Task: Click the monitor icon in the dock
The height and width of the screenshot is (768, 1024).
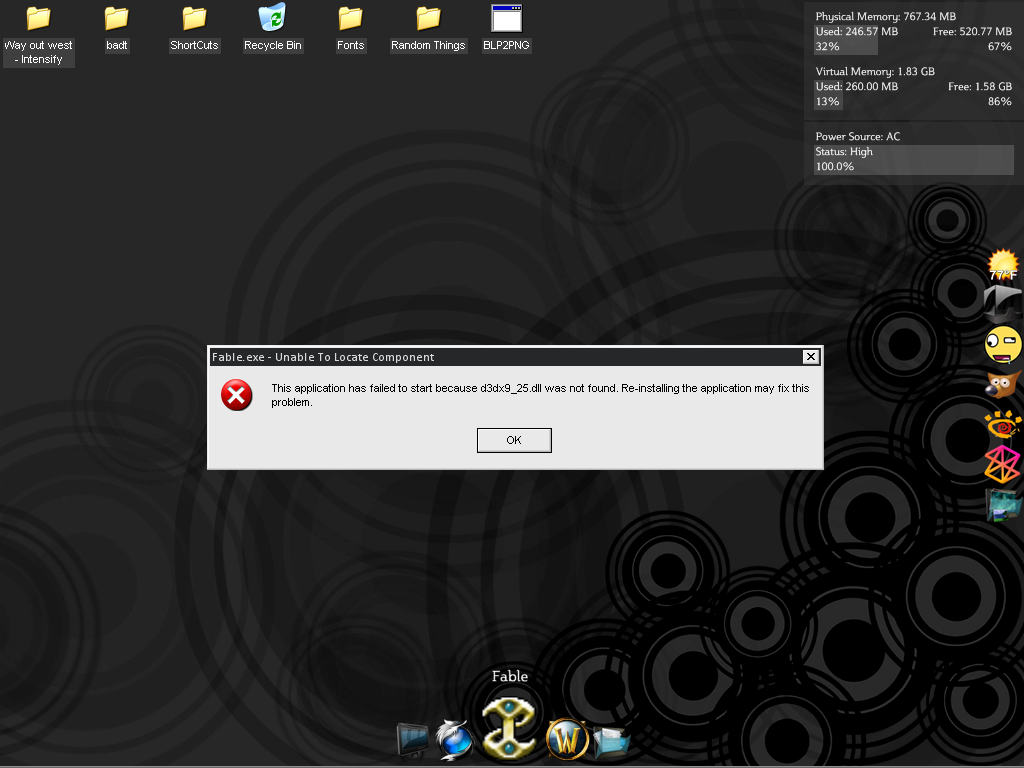Action: (x=412, y=741)
